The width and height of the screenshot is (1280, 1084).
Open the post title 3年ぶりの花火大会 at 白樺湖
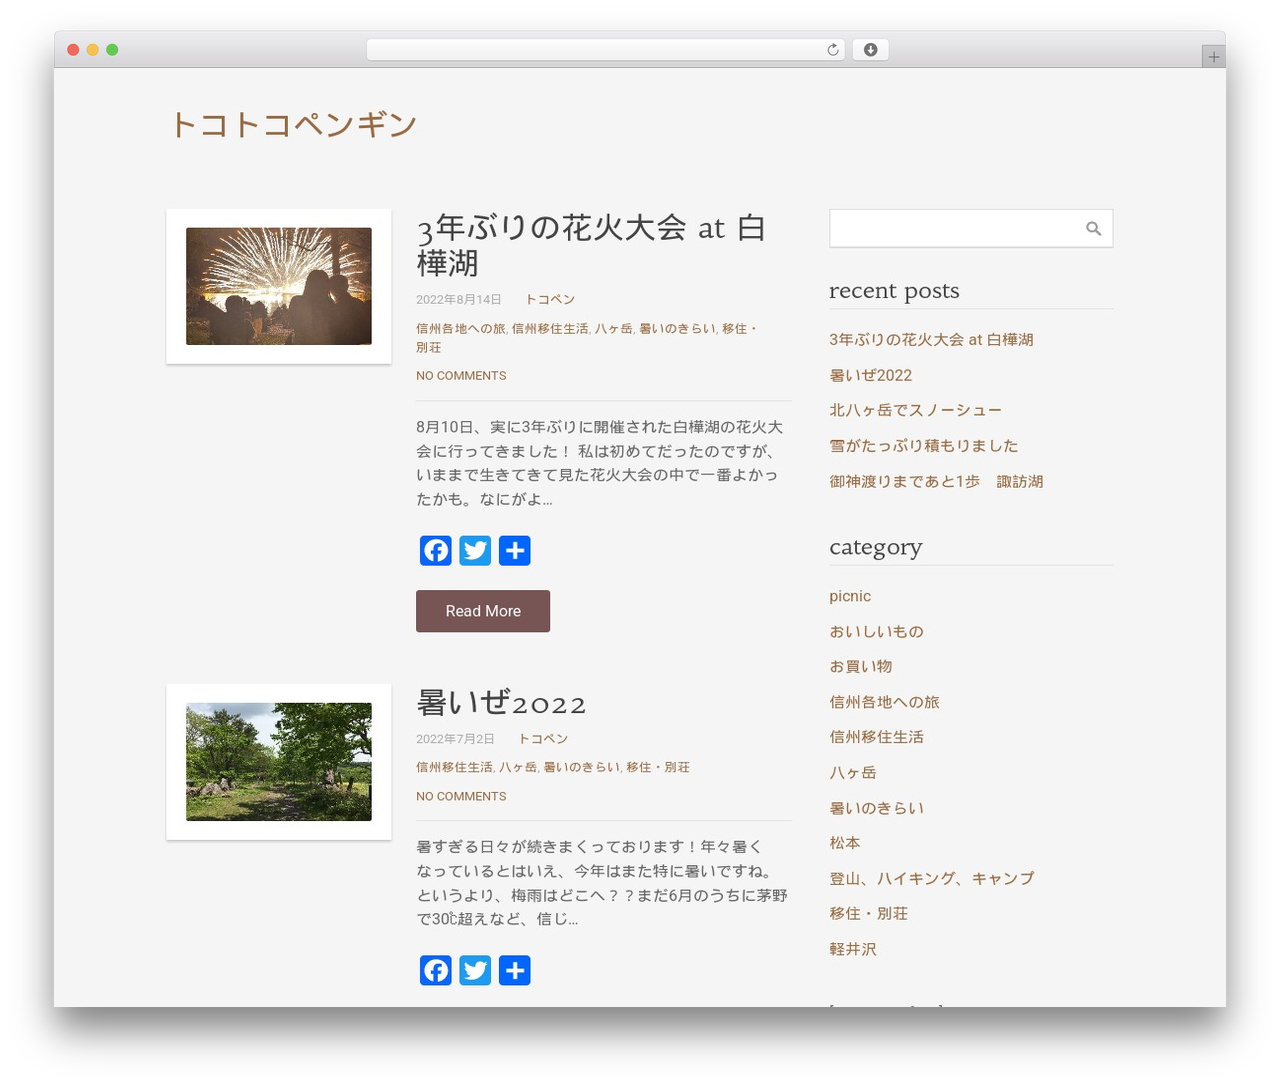(x=591, y=245)
